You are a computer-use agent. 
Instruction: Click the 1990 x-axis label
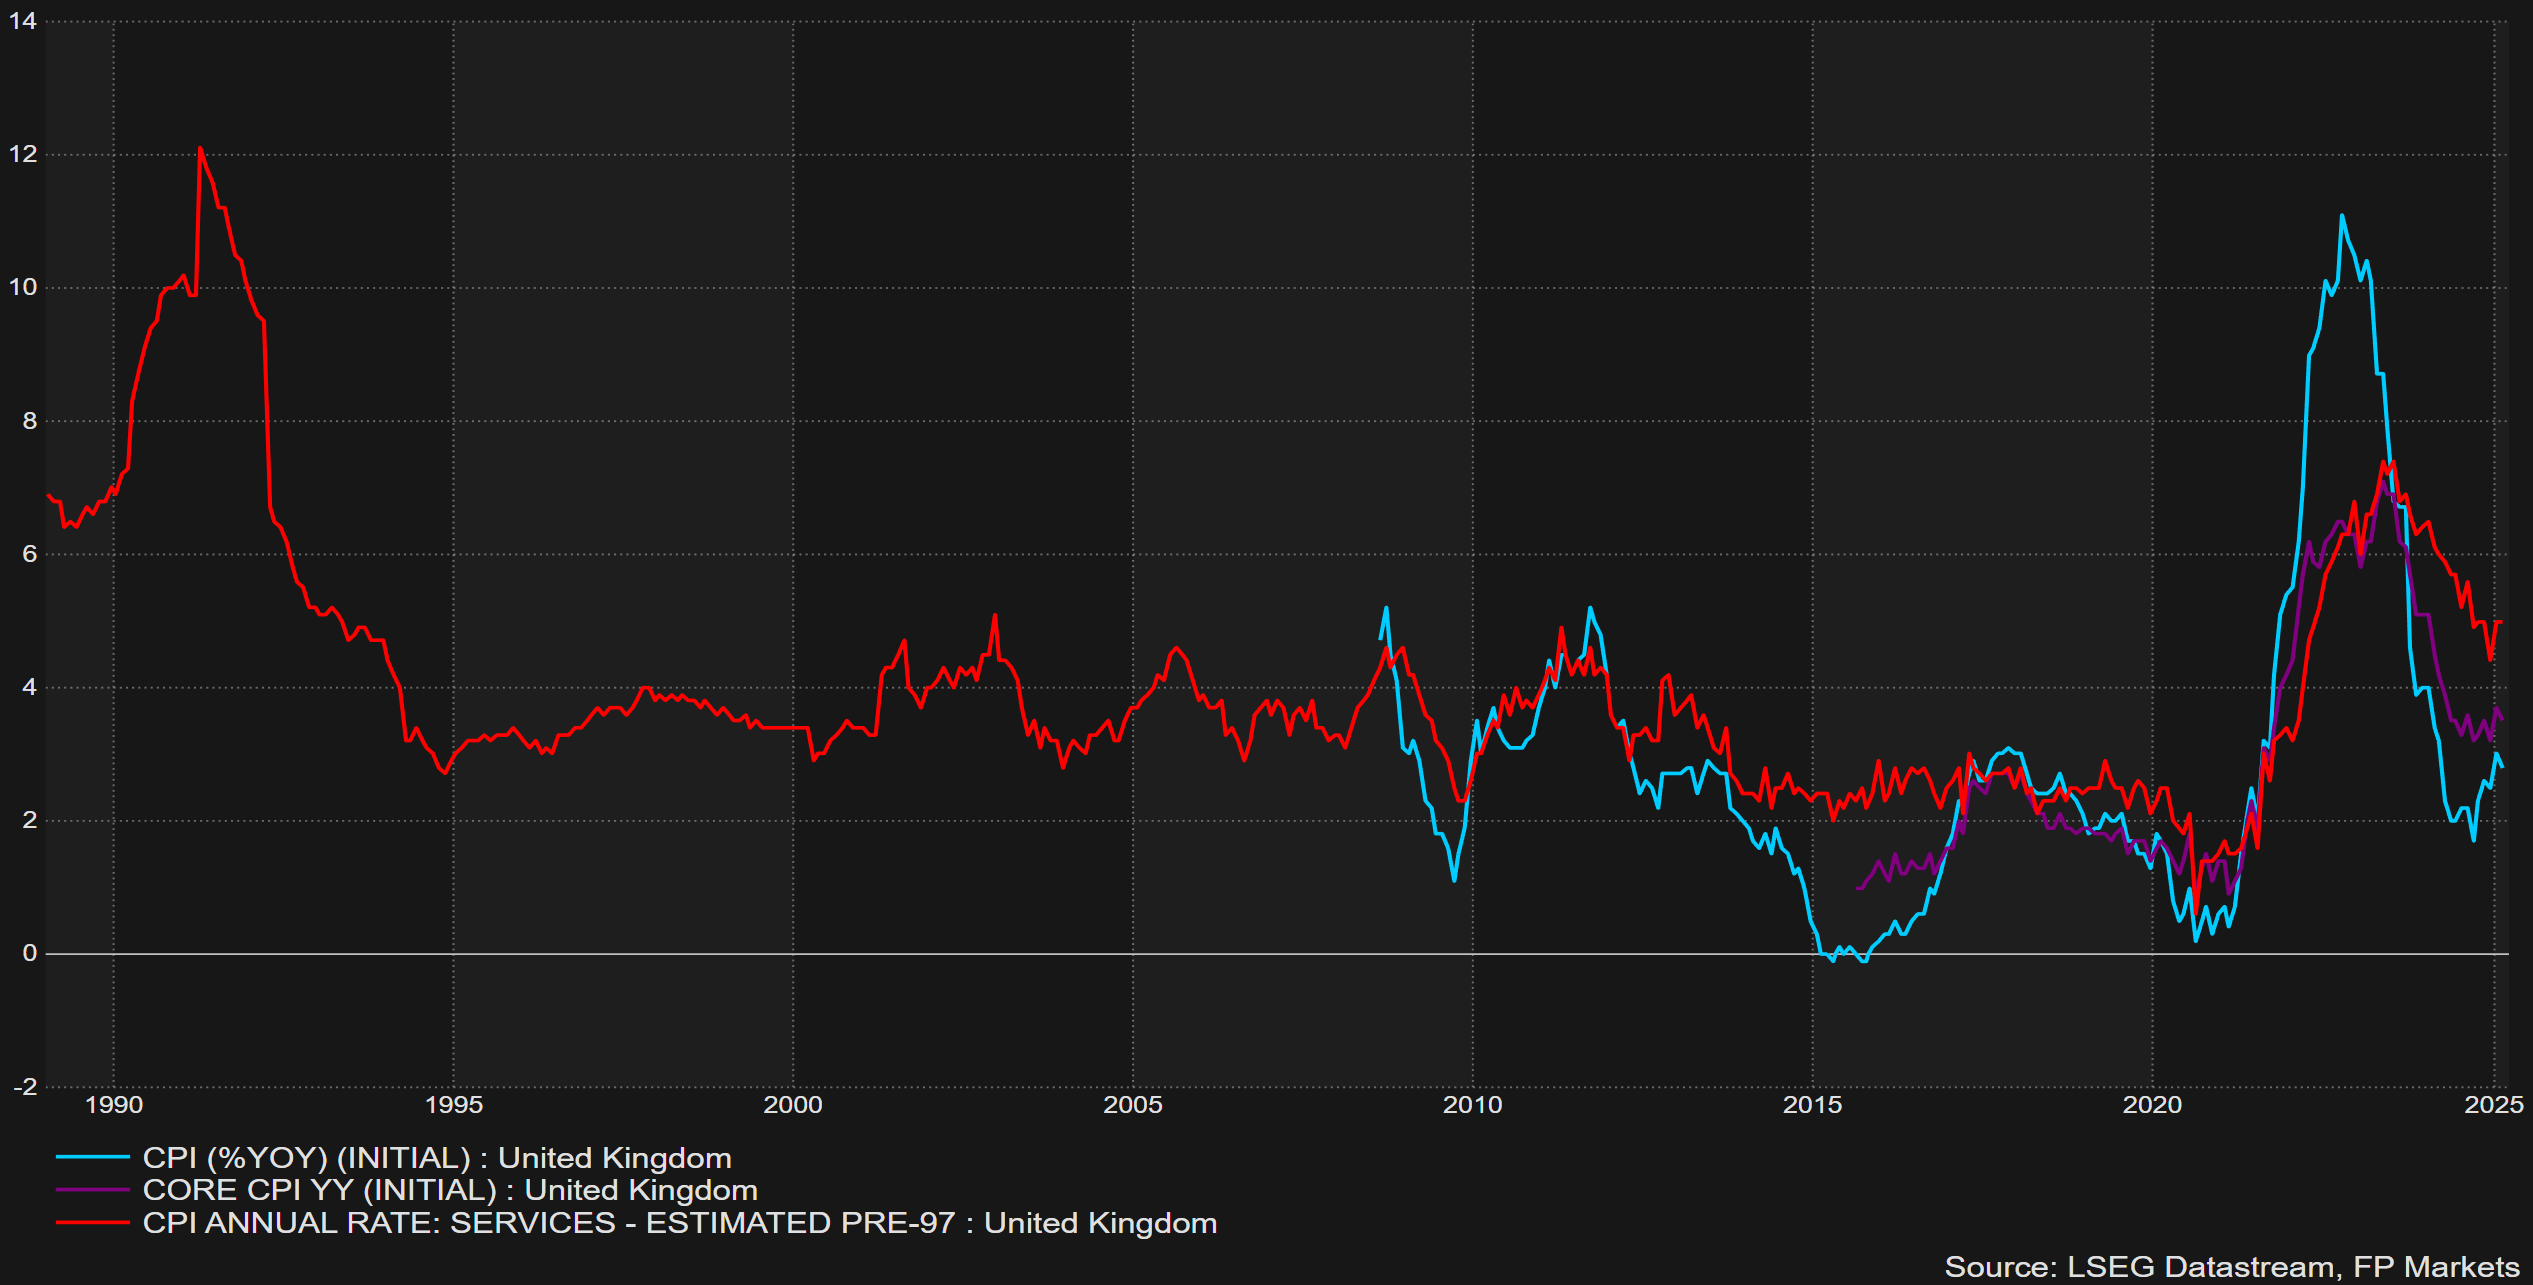(x=114, y=1105)
